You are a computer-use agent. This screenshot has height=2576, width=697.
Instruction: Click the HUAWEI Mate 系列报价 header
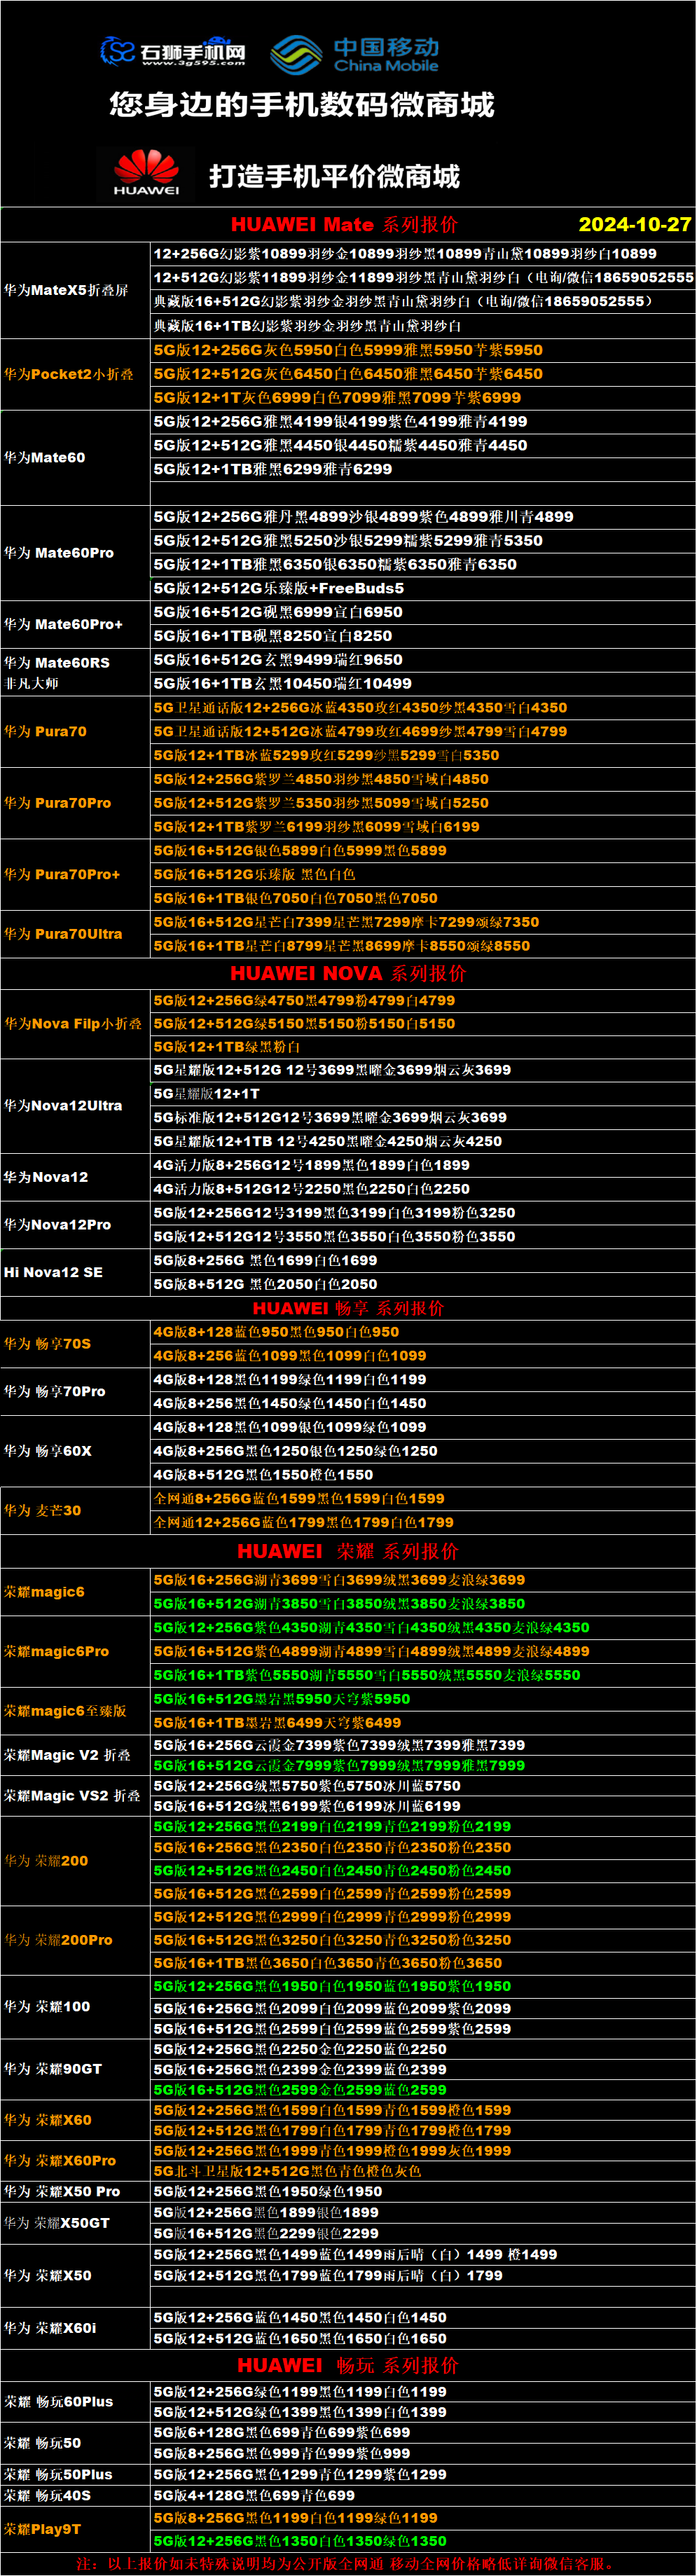pos(345,224)
